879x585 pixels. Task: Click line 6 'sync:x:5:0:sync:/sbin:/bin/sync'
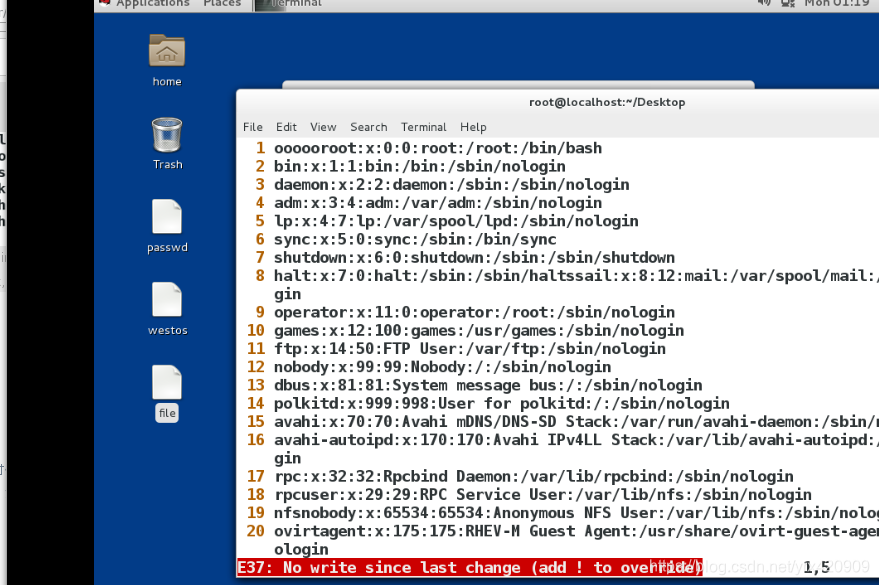(x=415, y=239)
